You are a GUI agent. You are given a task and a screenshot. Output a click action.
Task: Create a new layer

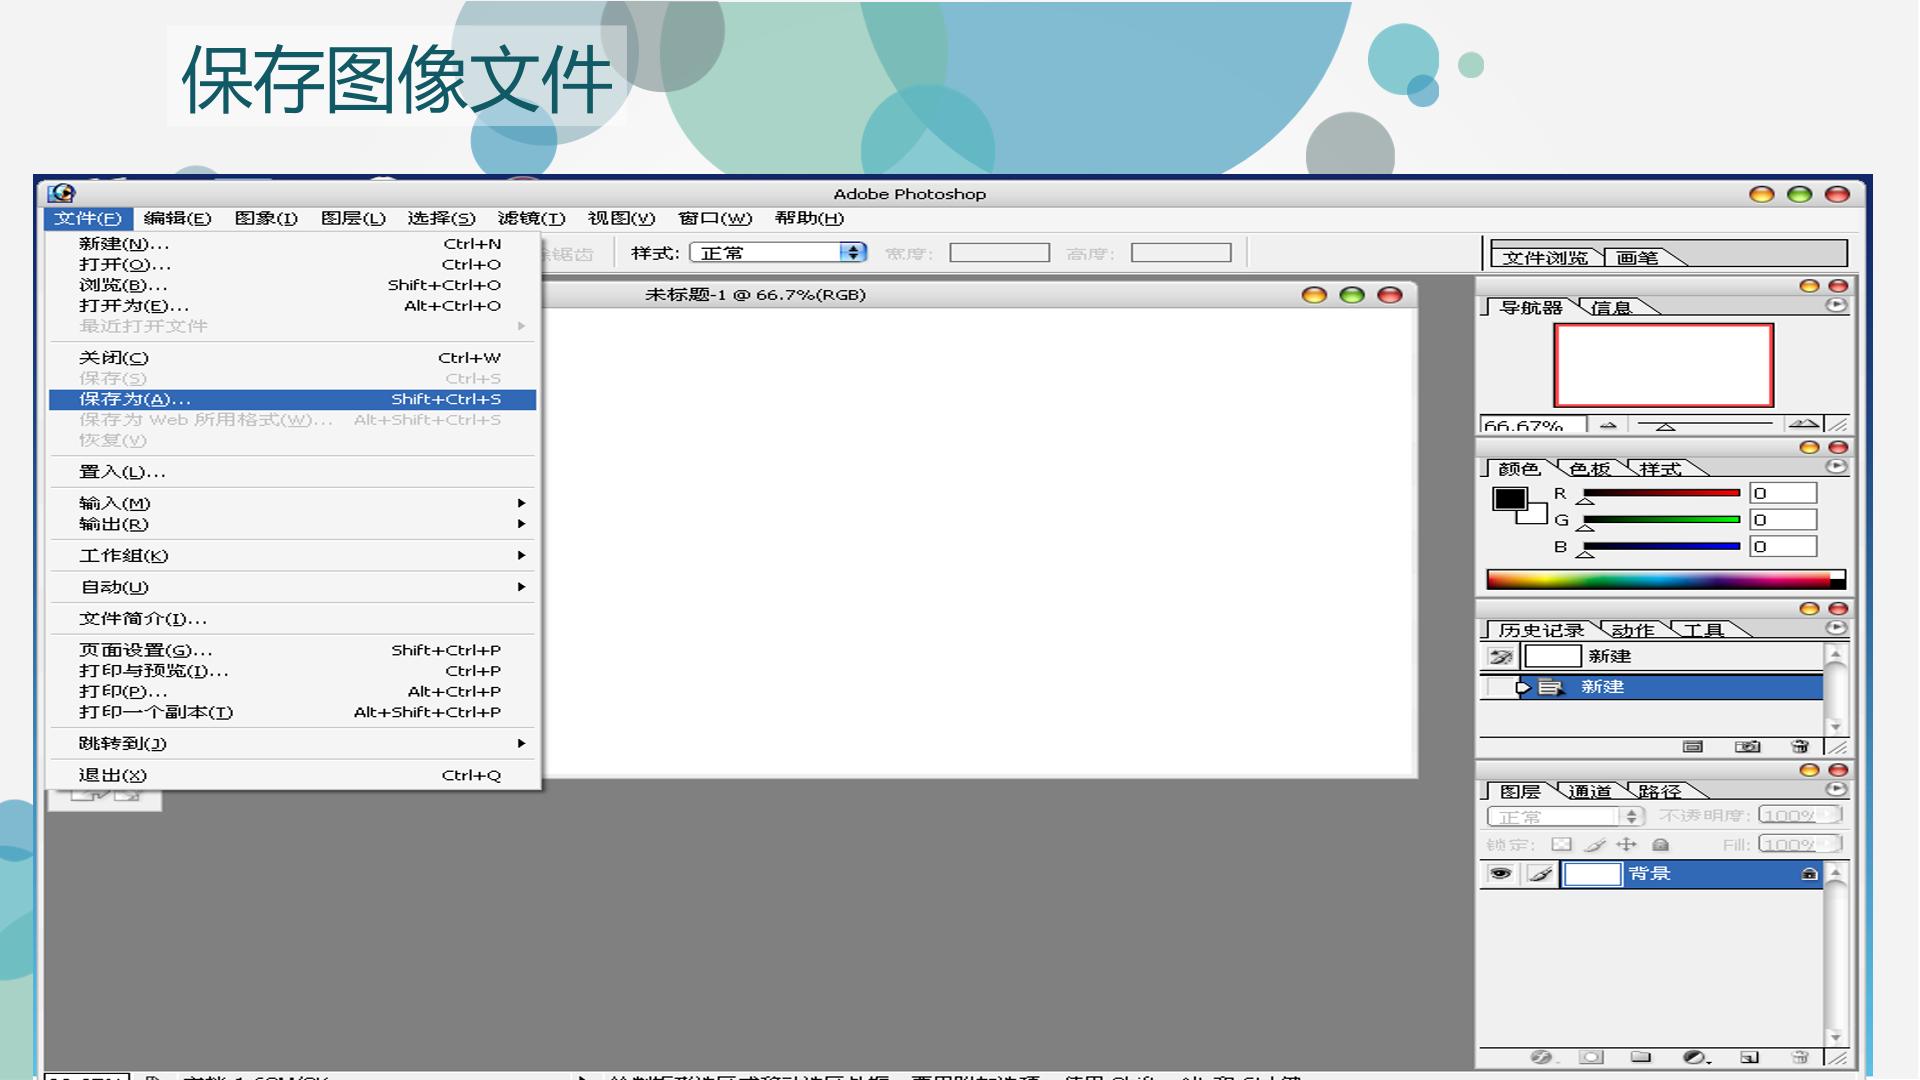(x=1749, y=1057)
